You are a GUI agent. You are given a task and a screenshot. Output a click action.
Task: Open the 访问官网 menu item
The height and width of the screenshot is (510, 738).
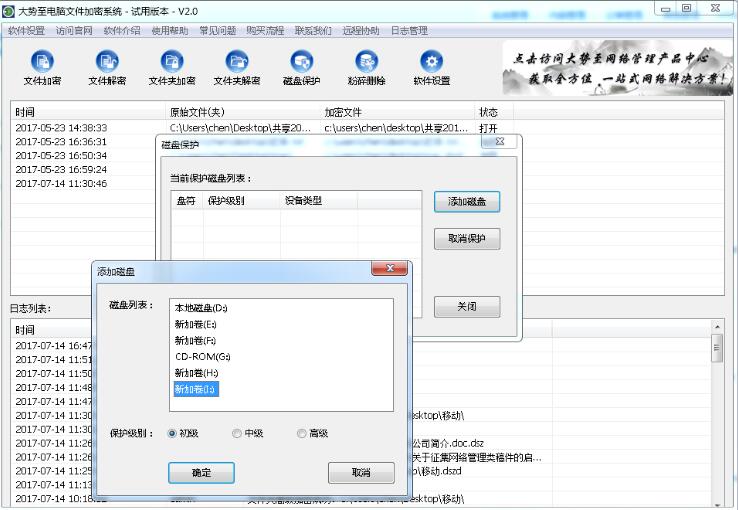click(74, 31)
